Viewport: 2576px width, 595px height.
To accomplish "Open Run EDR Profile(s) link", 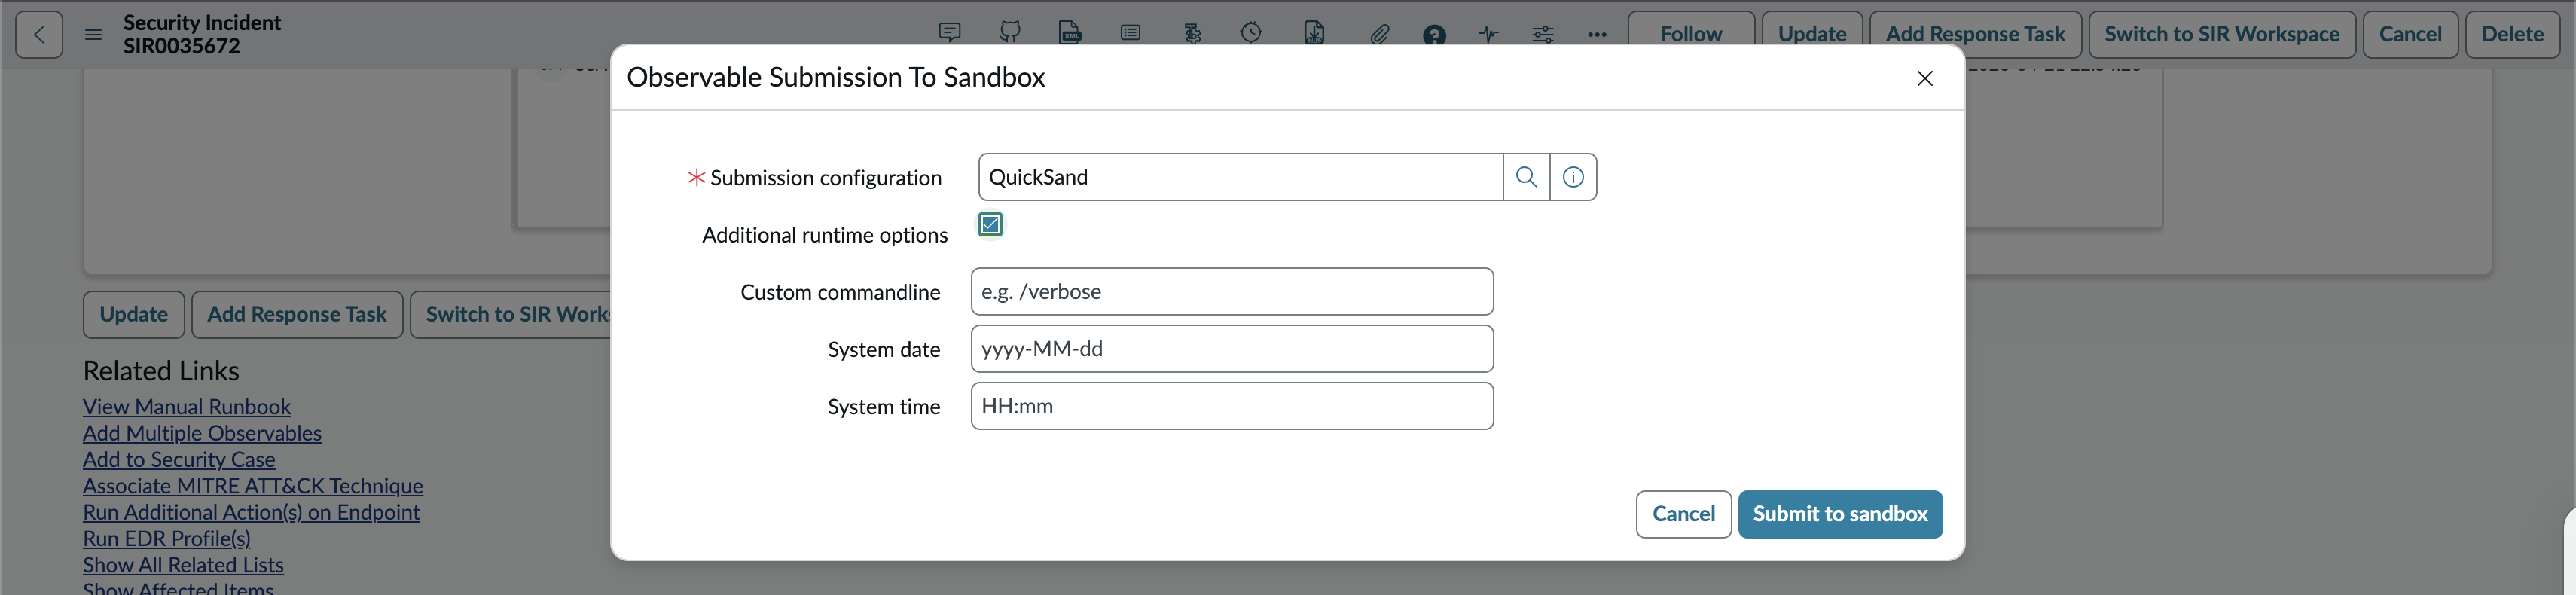I will click(x=167, y=539).
